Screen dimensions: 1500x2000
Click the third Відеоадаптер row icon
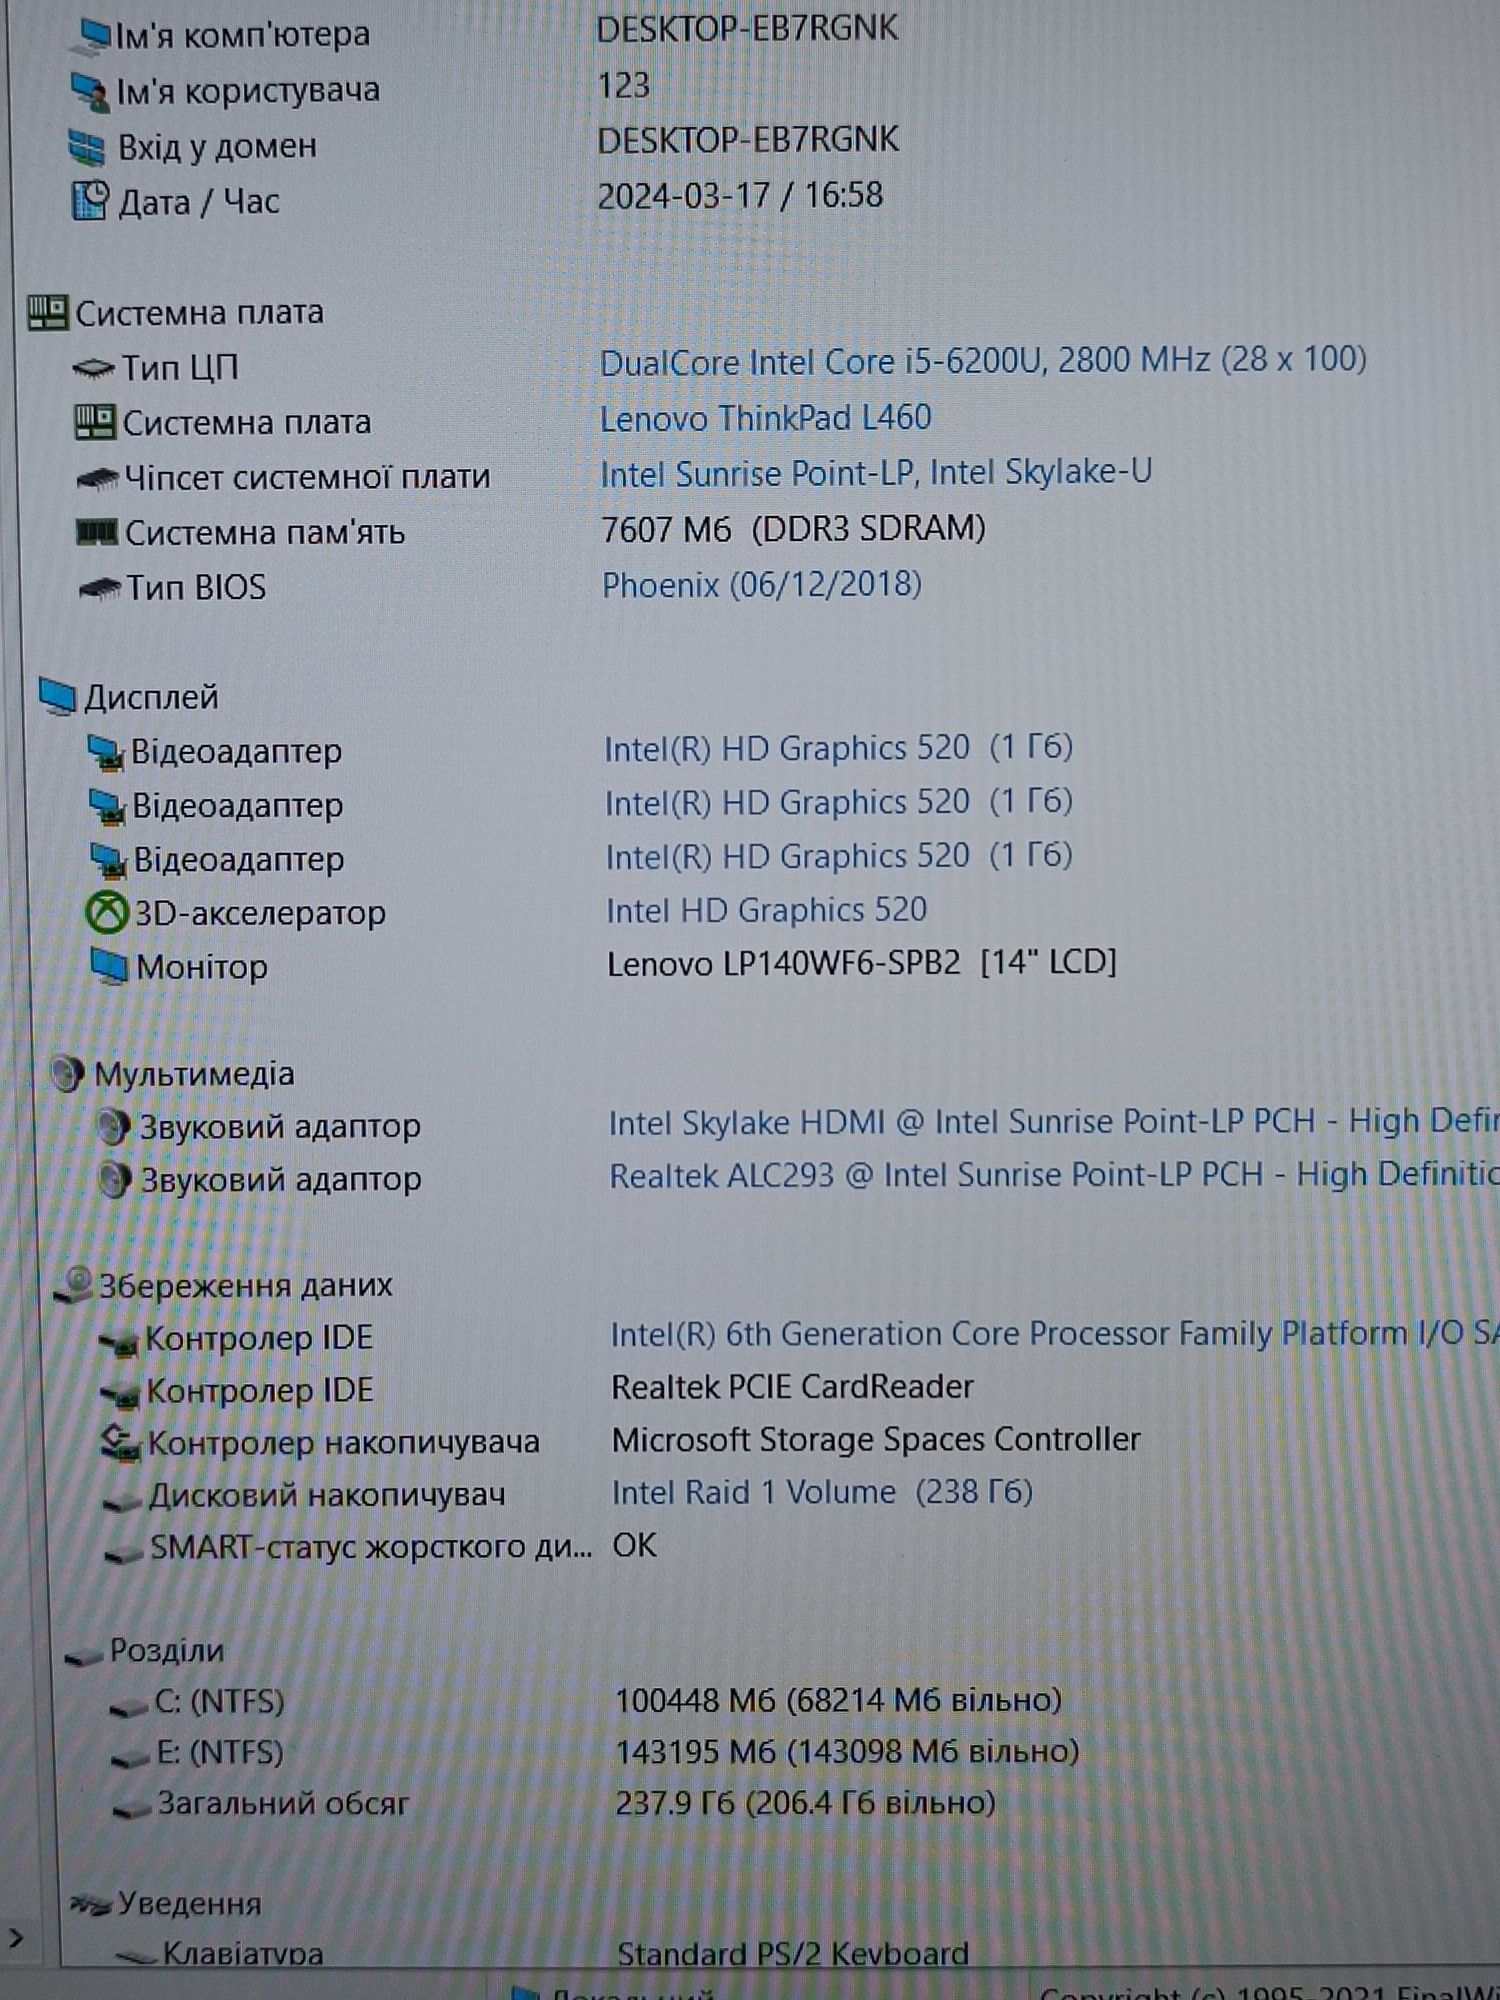point(108,860)
